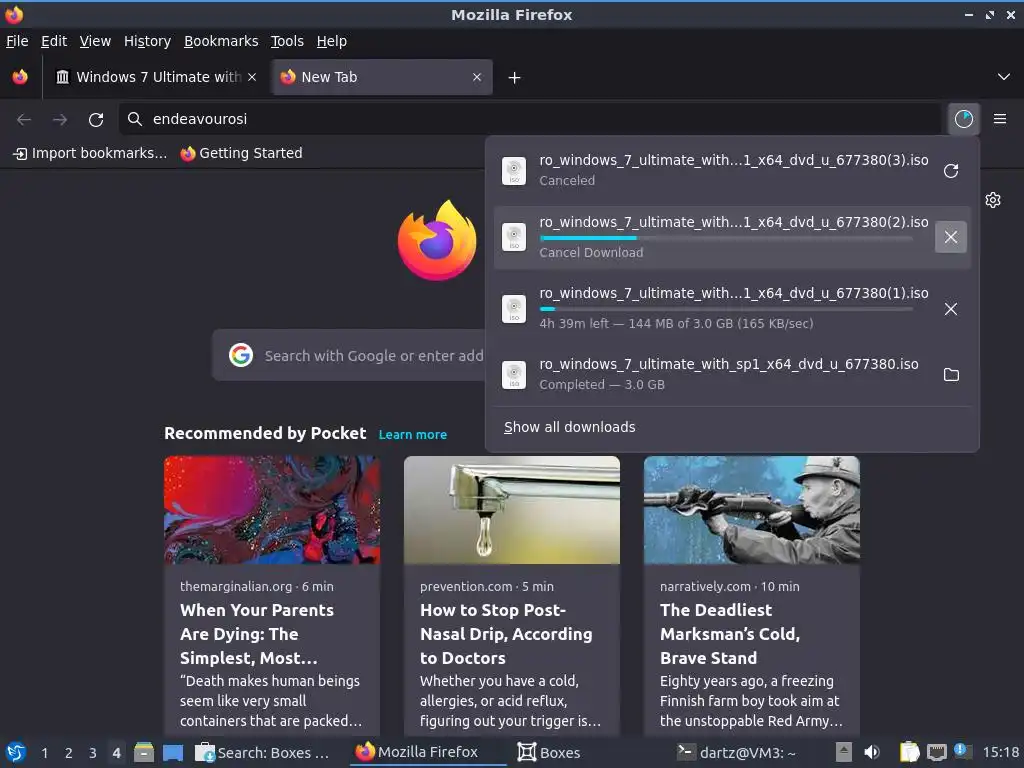Image resolution: width=1024 pixels, height=768 pixels.
Task: Open a new tab with plus button
Action: coord(515,78)
